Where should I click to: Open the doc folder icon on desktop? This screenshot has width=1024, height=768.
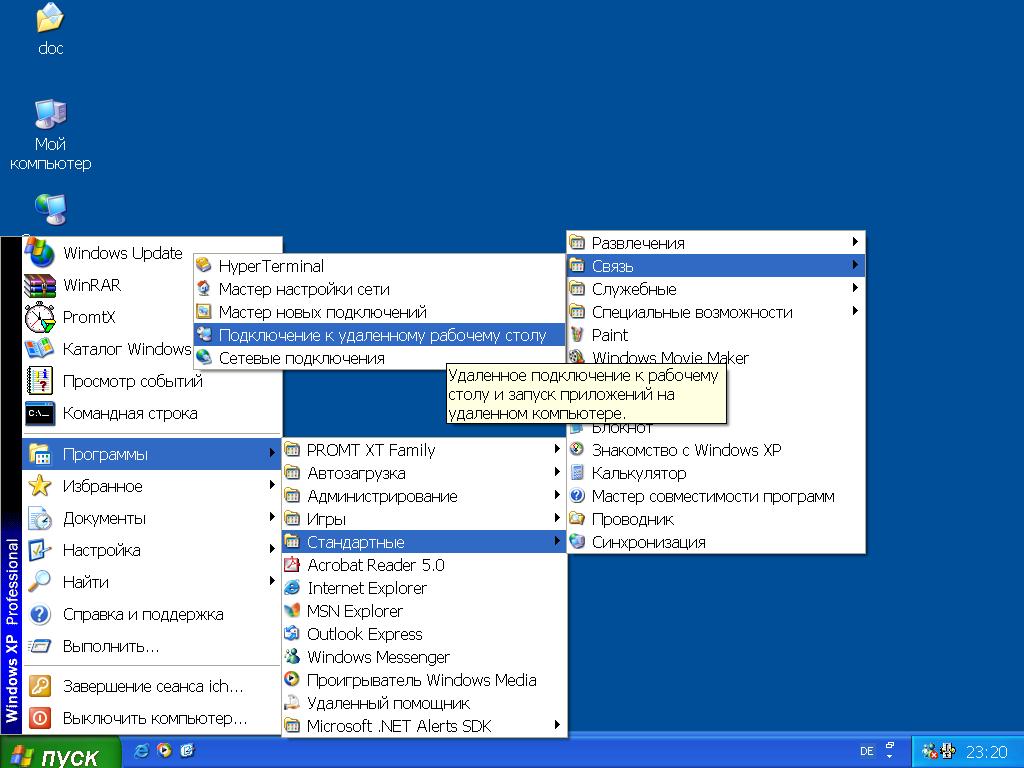50,18
